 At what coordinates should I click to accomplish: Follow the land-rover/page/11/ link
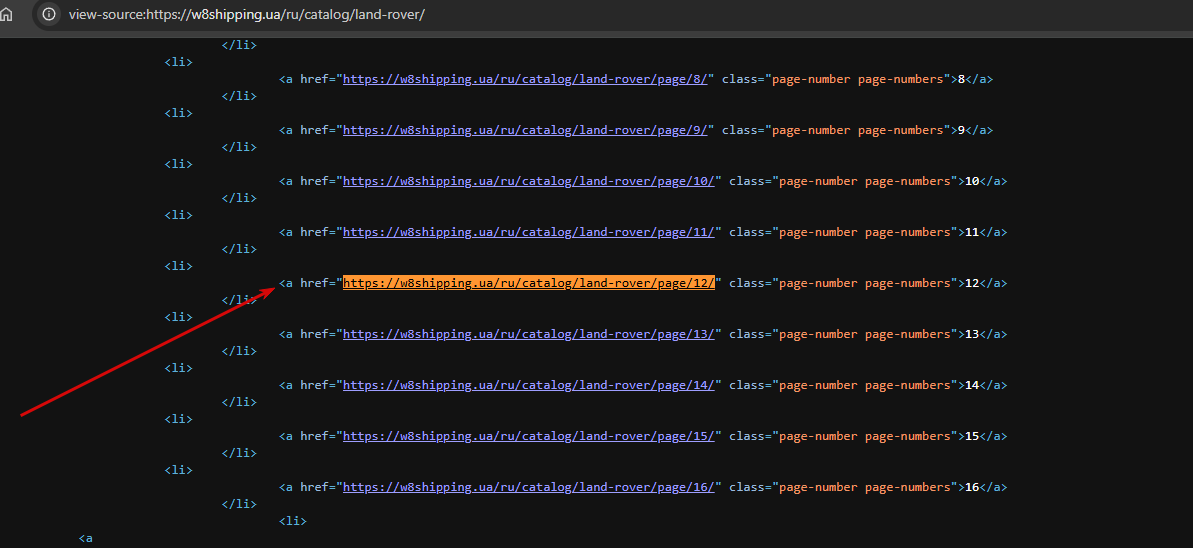click(529, 232)
